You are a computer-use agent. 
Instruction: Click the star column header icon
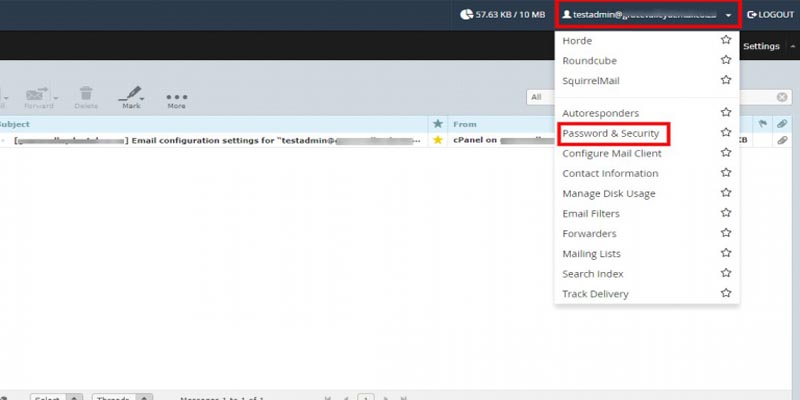point(438,123)
